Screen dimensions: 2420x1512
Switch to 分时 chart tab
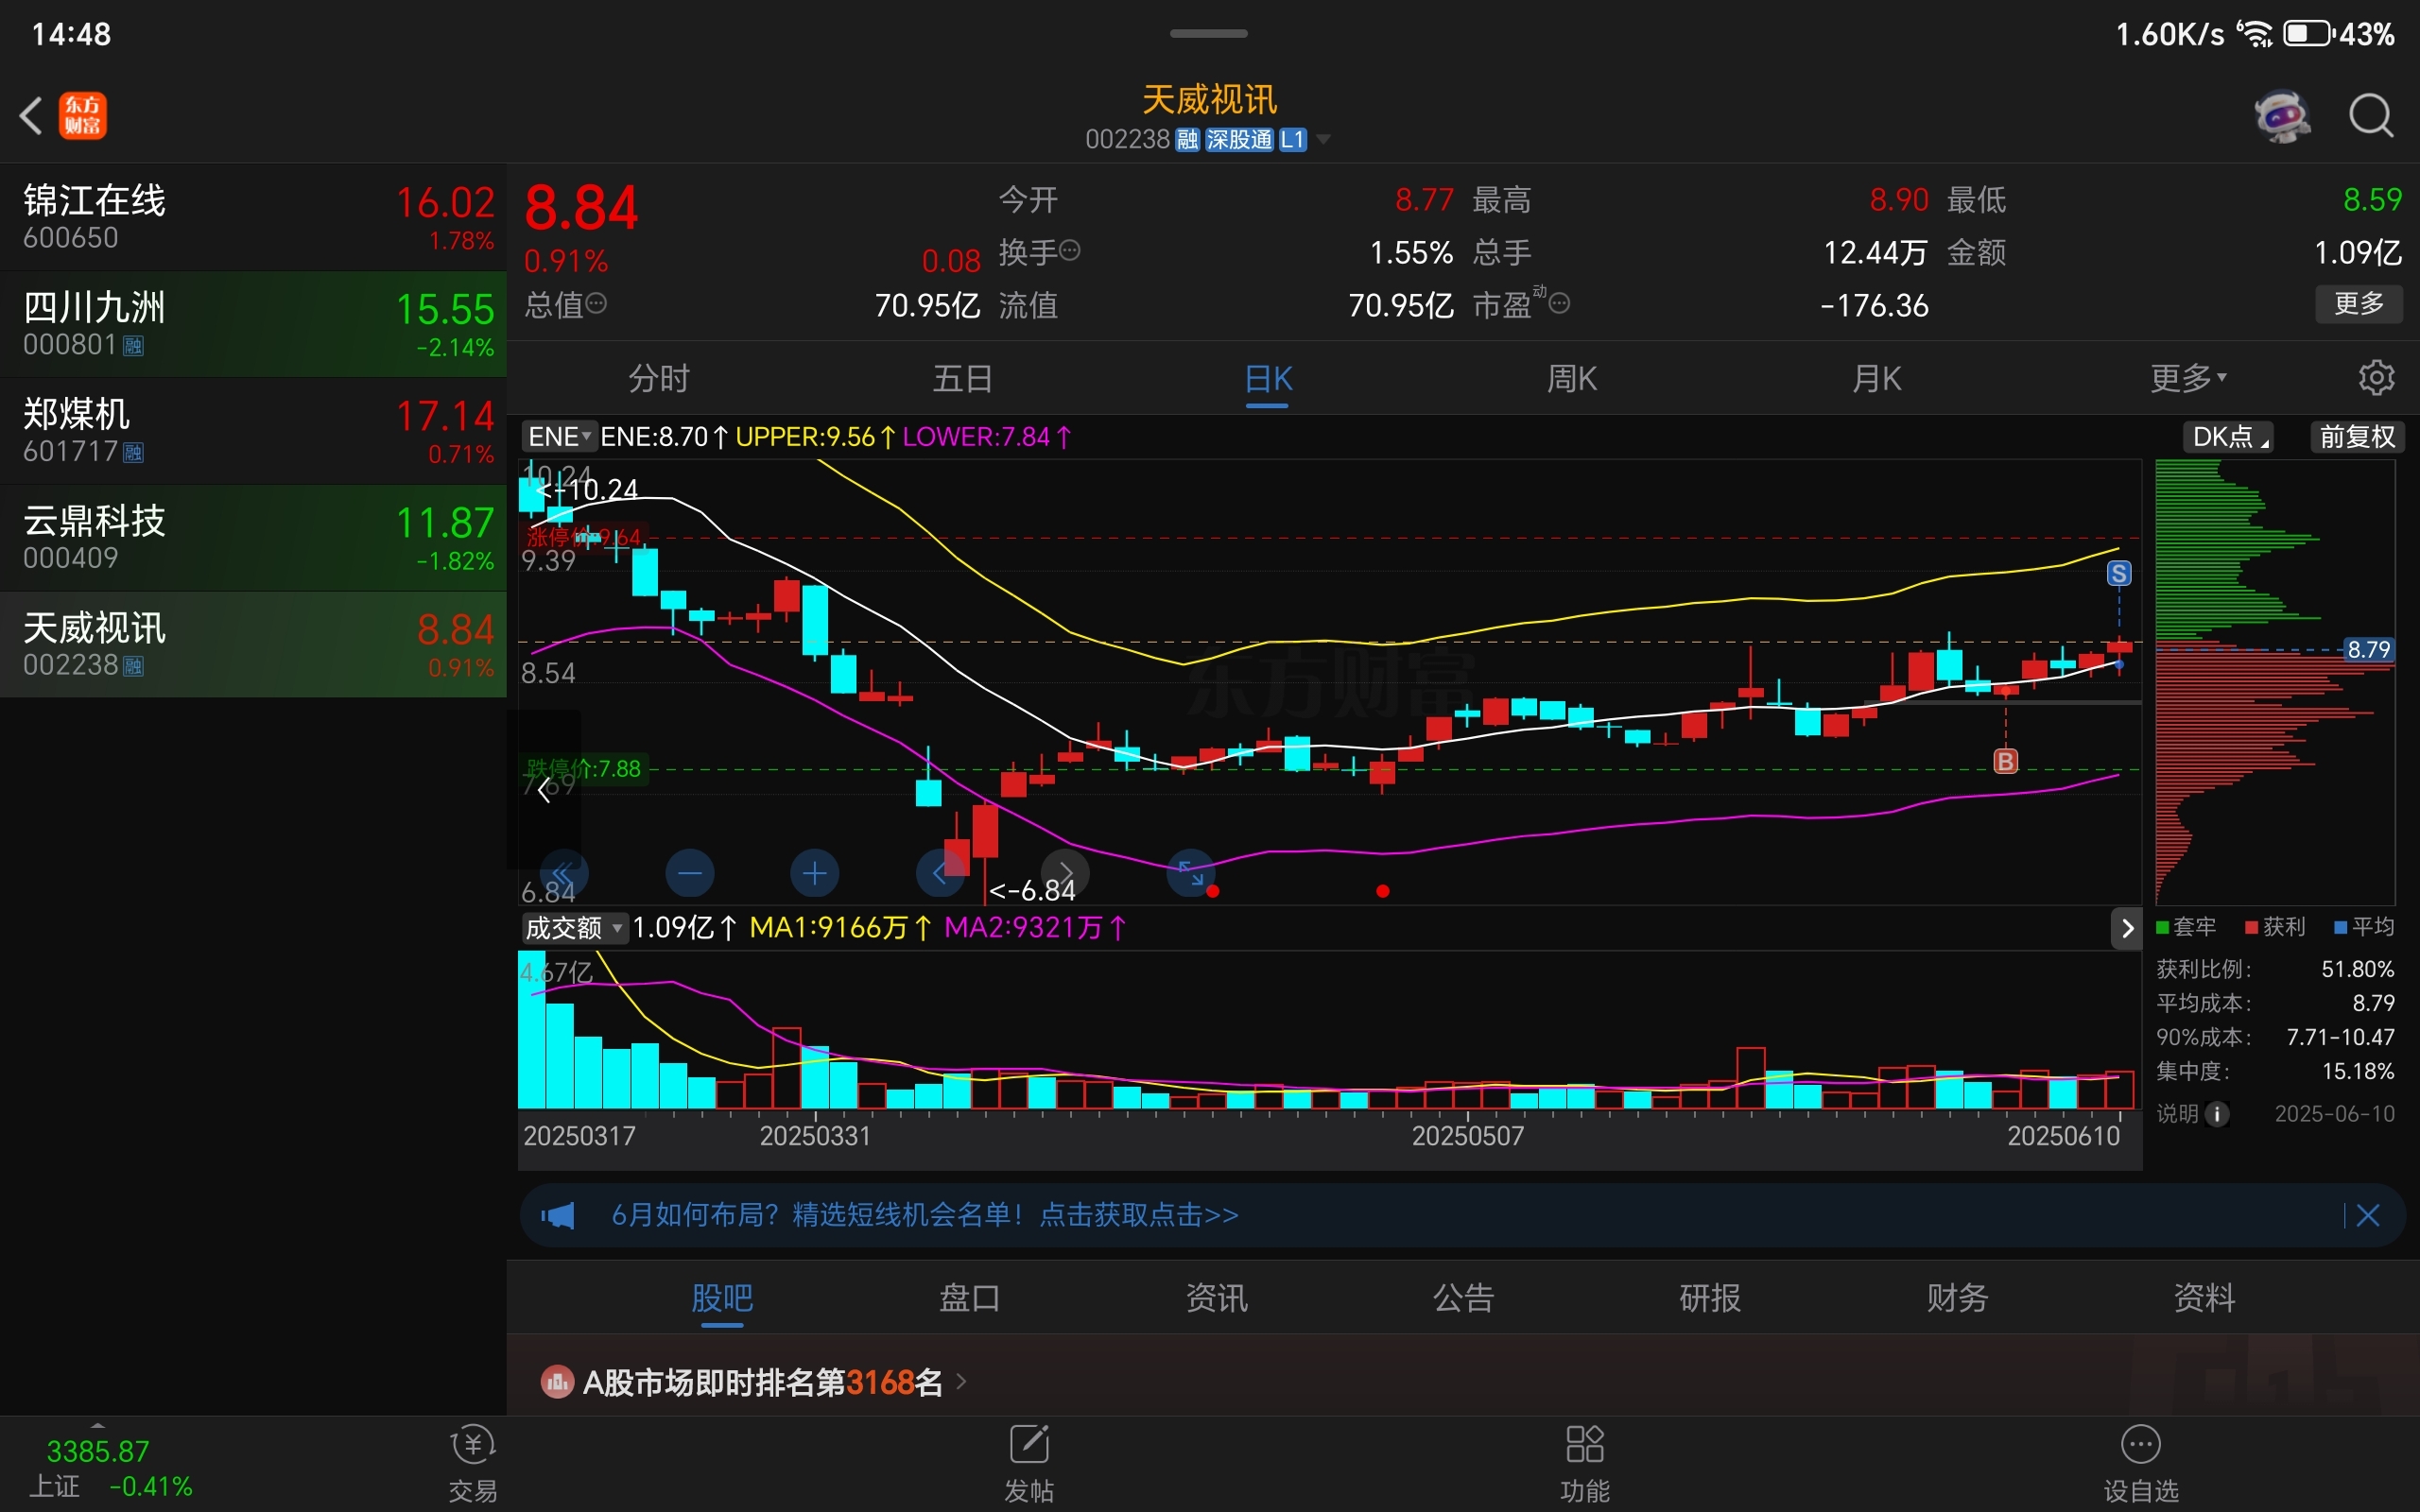[x=658, y=378]
